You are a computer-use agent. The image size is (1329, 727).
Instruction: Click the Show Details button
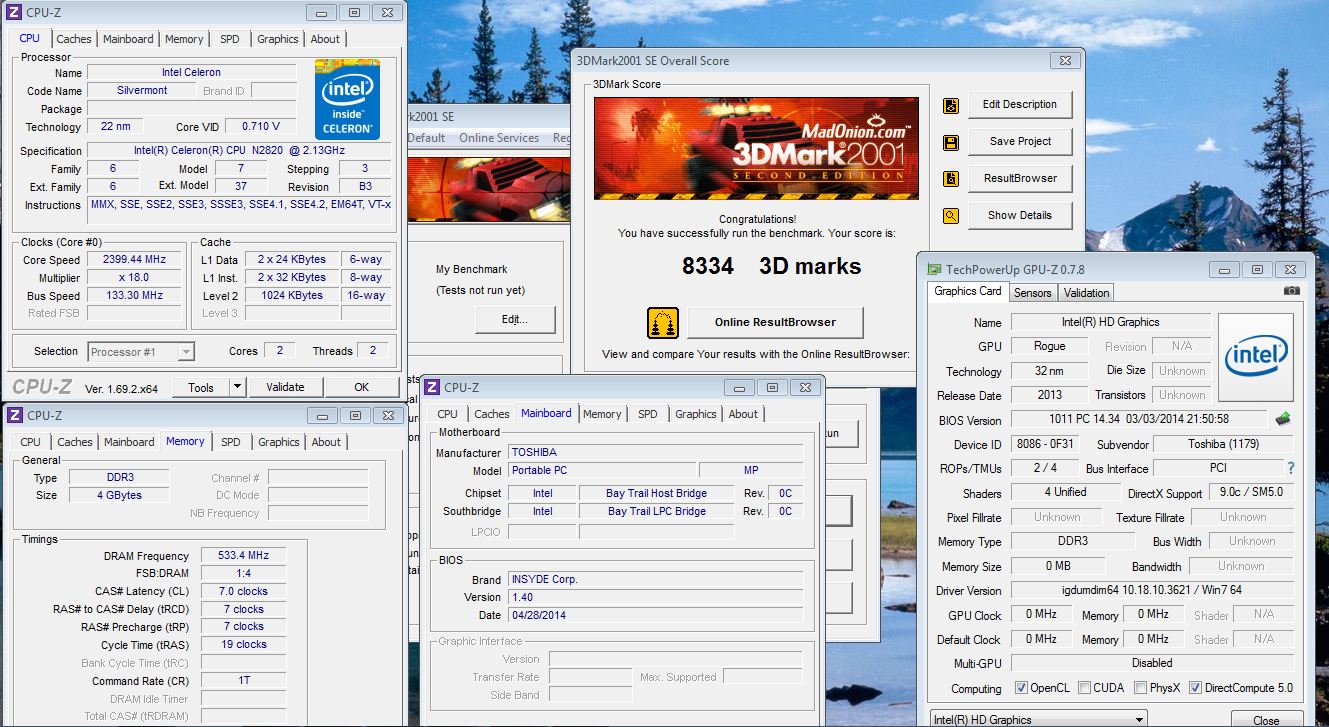coord(1019,215)
